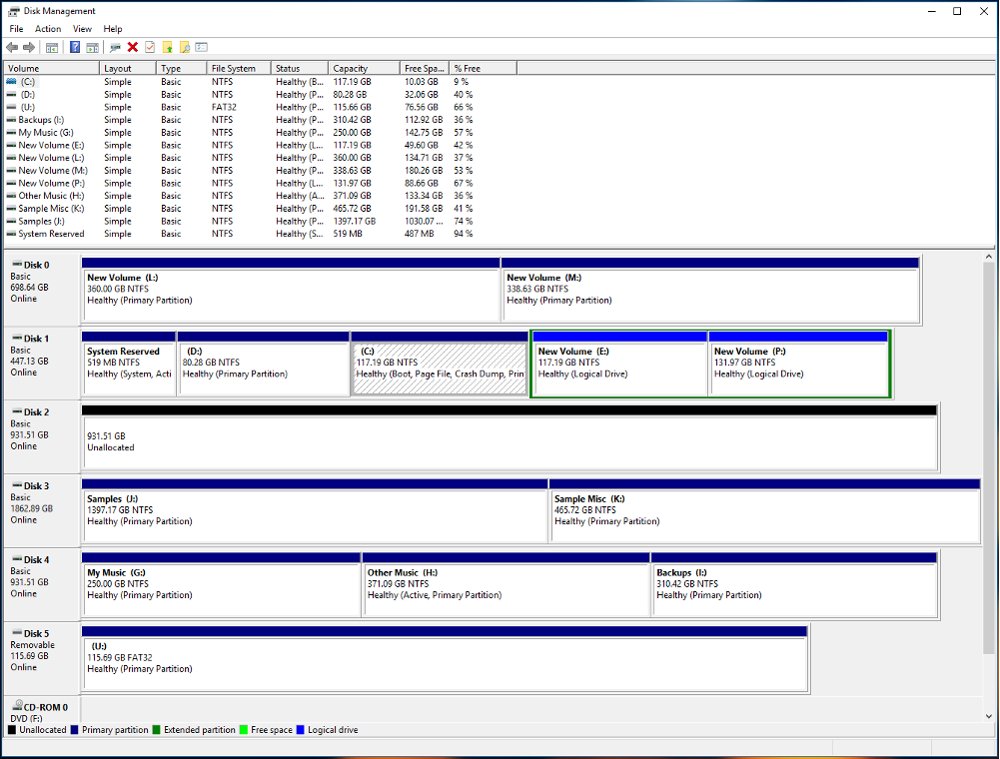Image resolution: width=1000 pixels, height=759 pixels.
Task: Click the Disk 0 label panel
Action: click(41, 290)
